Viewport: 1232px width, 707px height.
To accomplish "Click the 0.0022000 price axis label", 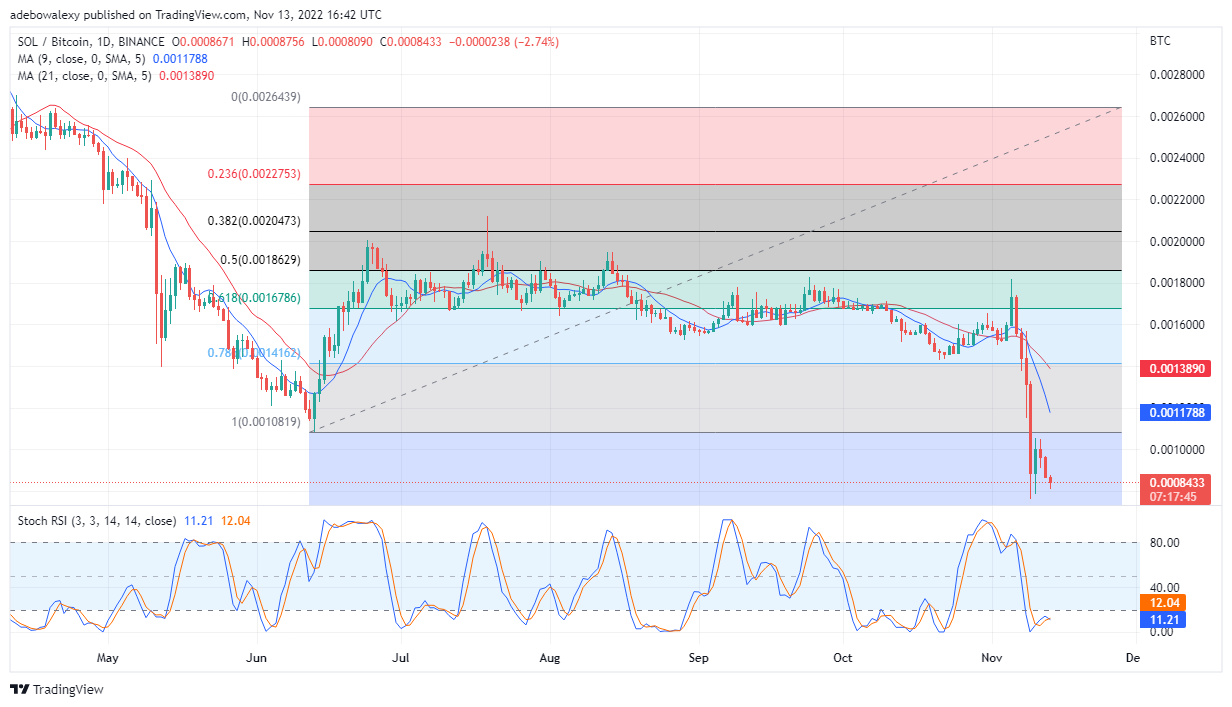I will tap(1177, 200).
